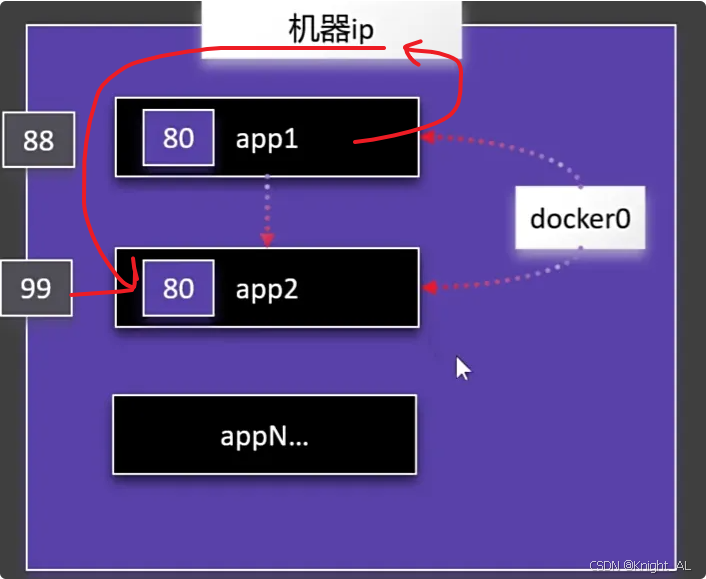Click the 机器ip label box
The image size is (706, 579).
[x=331, y=29]
